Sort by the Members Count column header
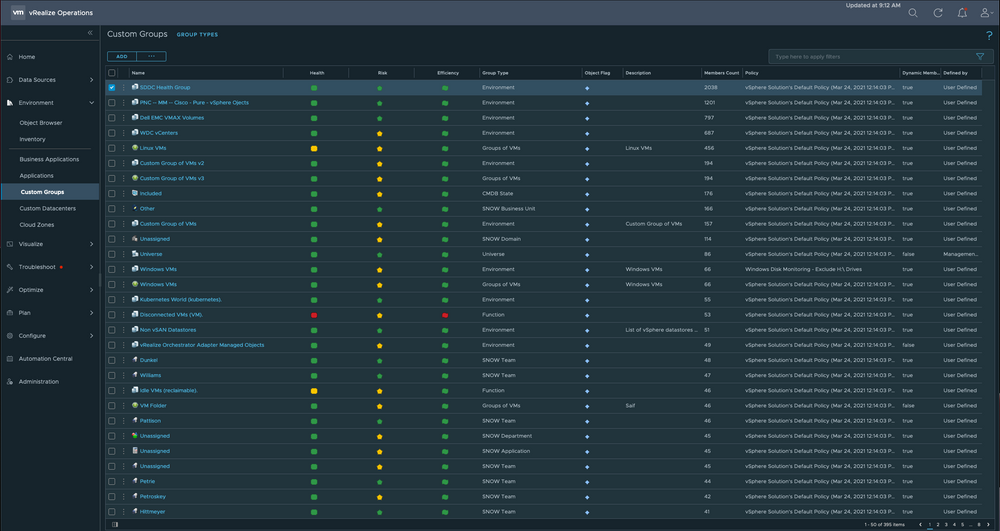The height and width of the screenshot is (531, 1000). (721, 73)
